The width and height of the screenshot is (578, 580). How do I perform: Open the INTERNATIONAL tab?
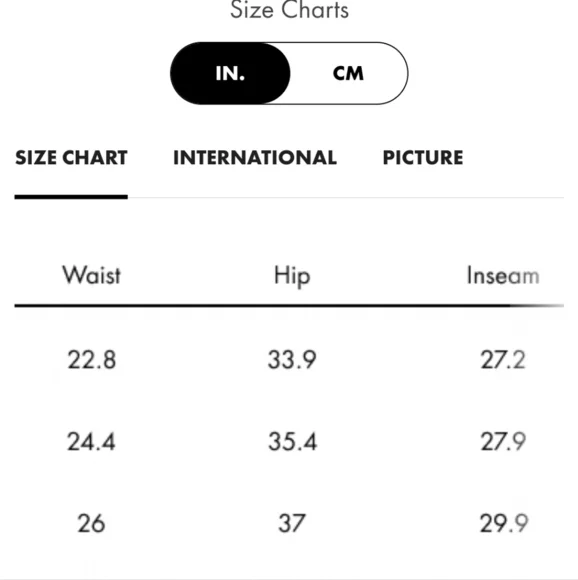(255, 158)
